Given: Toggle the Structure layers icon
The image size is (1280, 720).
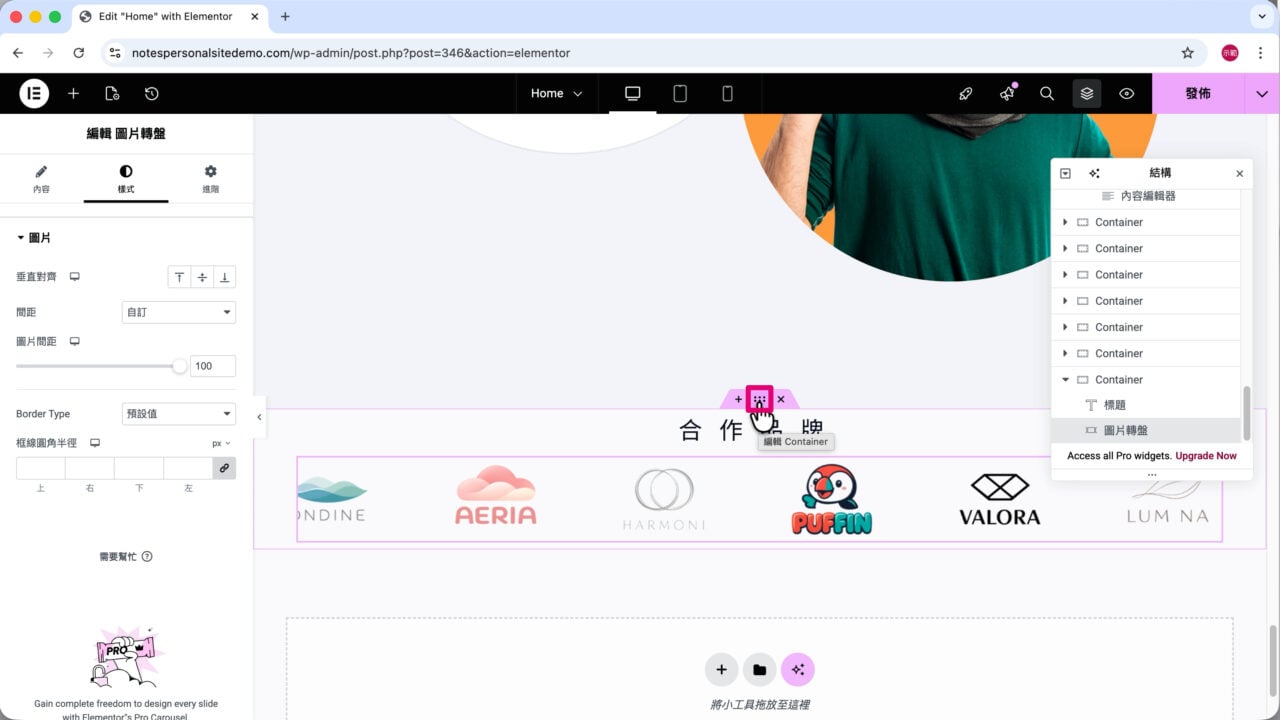Looking at the screenshot, I should click(1087, 93).
